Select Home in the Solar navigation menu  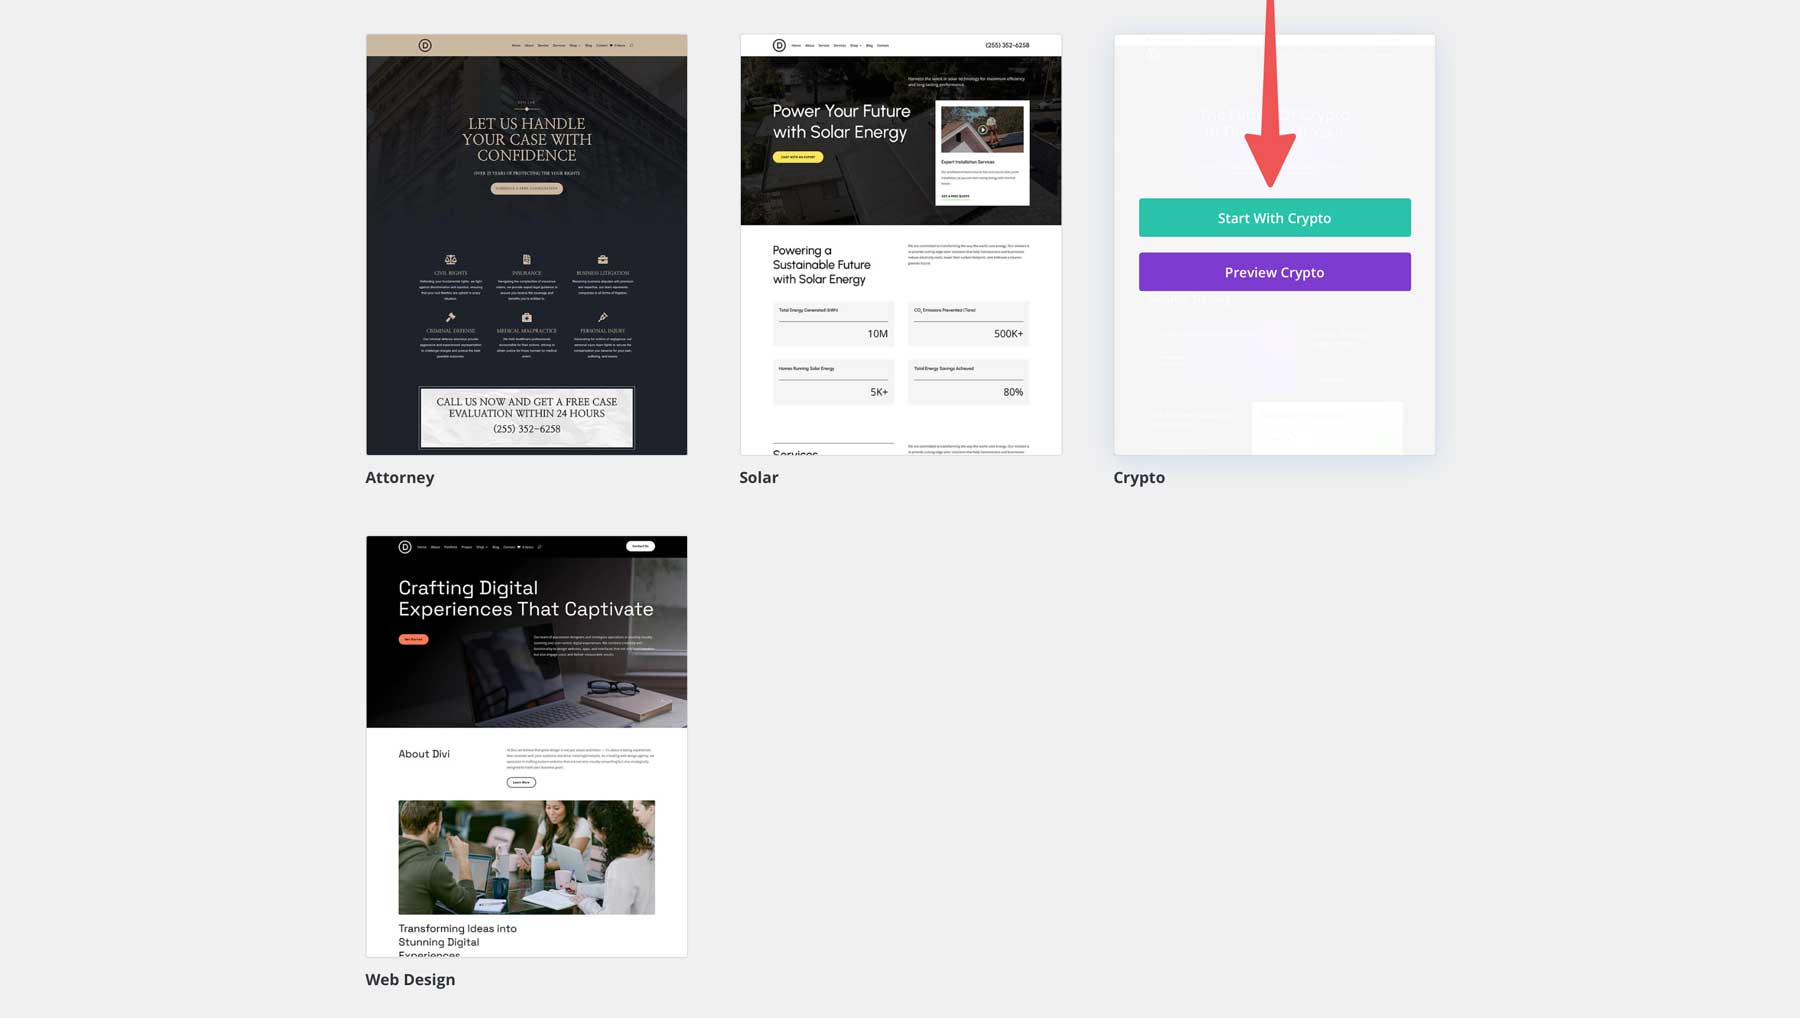pyautogui.click(x=796, y=45)
